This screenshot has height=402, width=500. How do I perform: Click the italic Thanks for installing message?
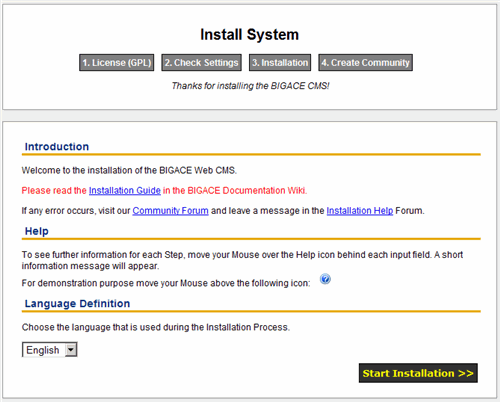[x=250, y=86]
